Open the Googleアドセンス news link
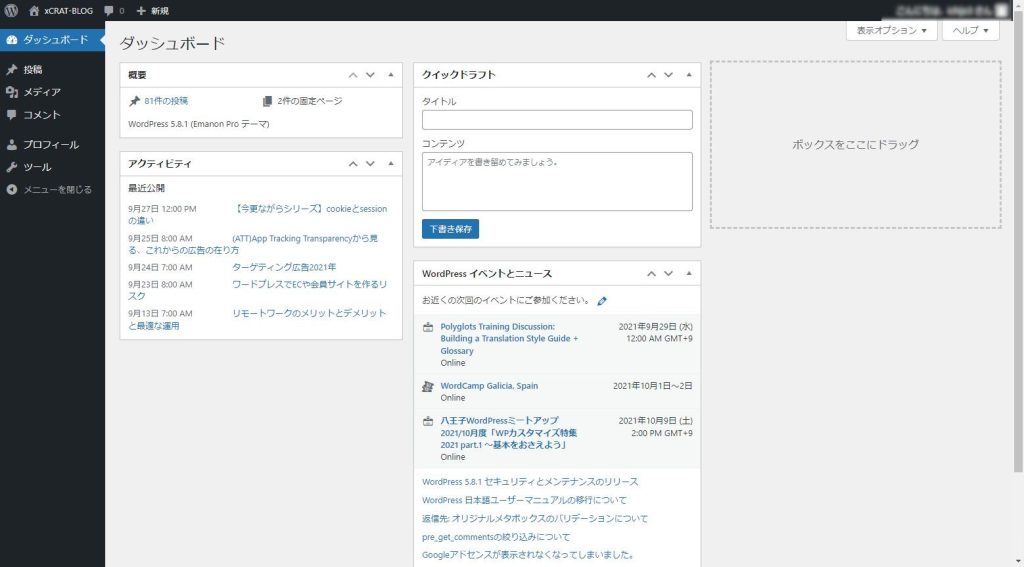This screenshot has height=567, width=1024. pyautogui.click(x=528, y=555)
